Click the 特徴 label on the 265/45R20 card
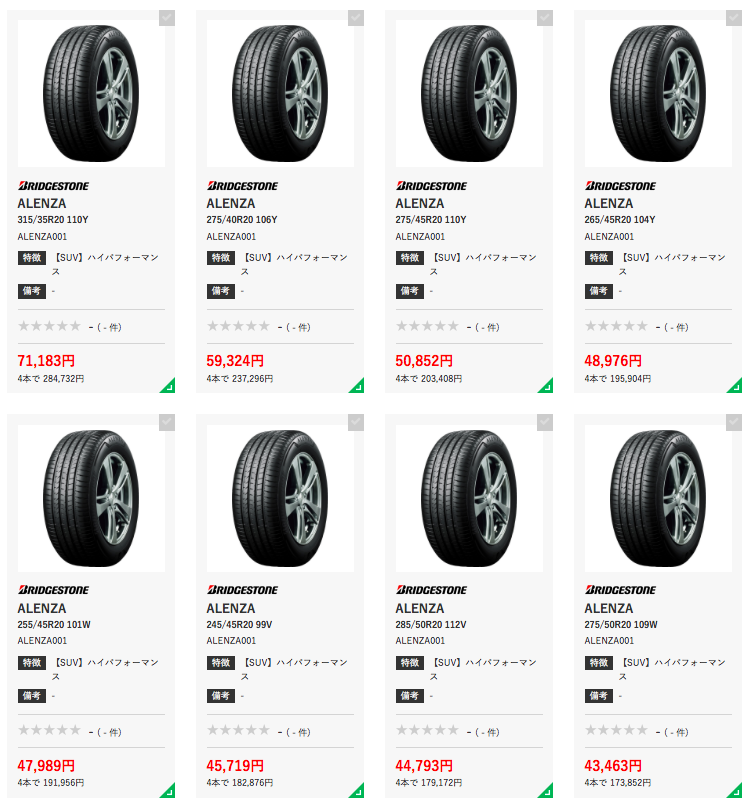 click(599, 258)
